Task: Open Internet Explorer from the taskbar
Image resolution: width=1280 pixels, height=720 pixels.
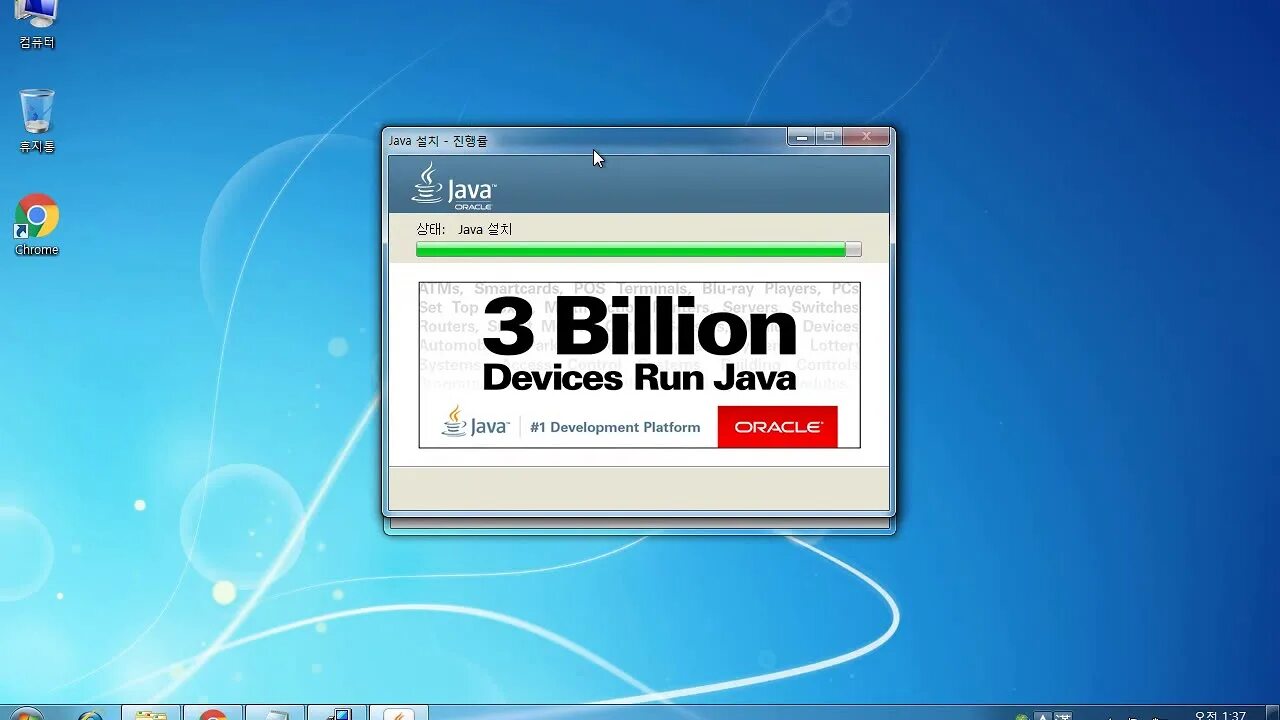Action: coord(90,714)
